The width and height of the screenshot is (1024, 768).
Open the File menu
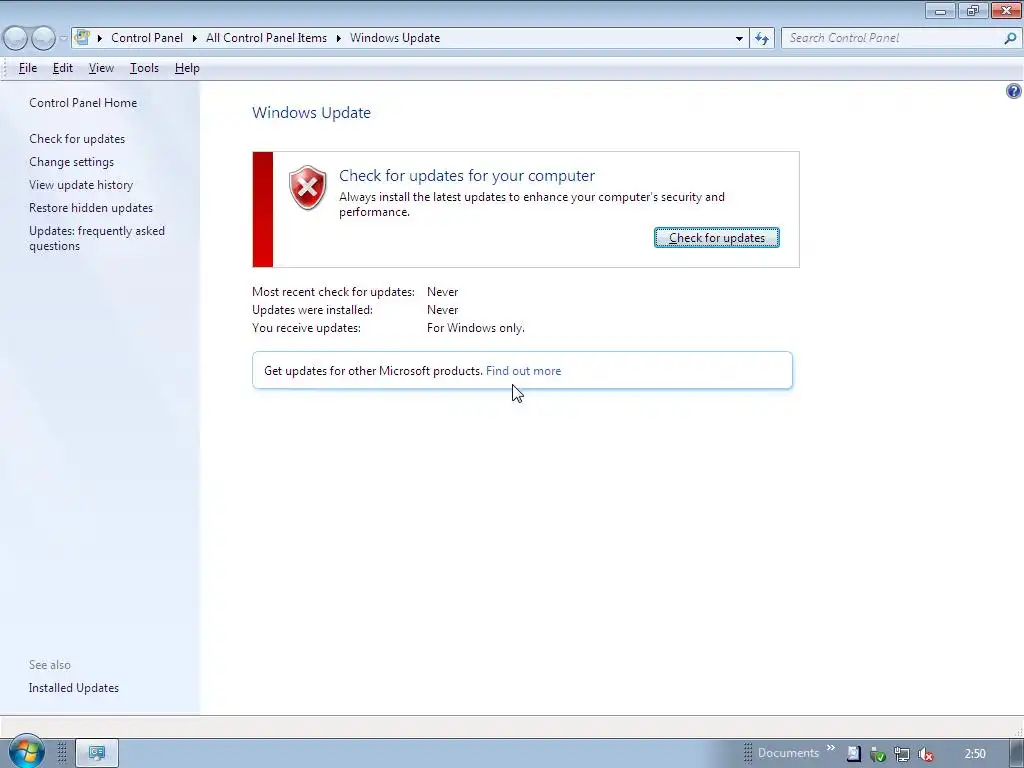click(27, 68)
